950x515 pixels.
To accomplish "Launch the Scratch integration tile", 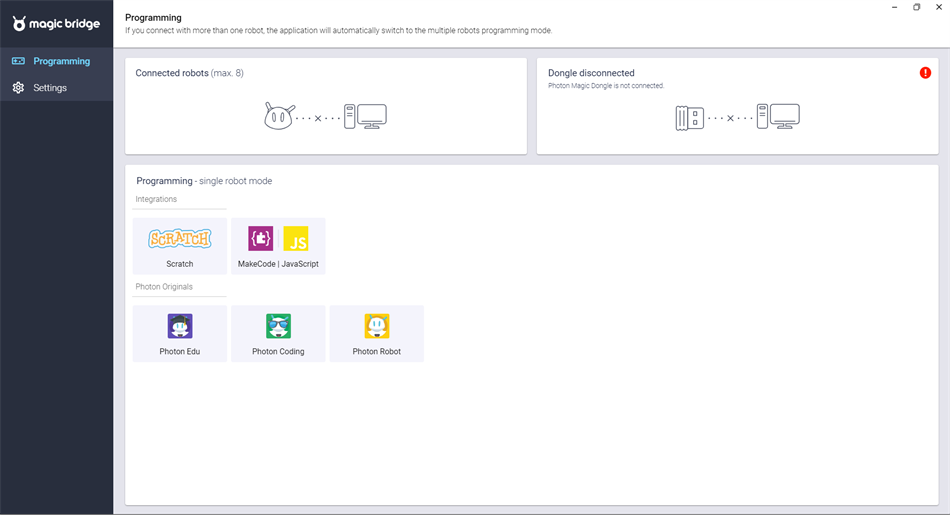I will pyautogui.click(x=180, y=246).
